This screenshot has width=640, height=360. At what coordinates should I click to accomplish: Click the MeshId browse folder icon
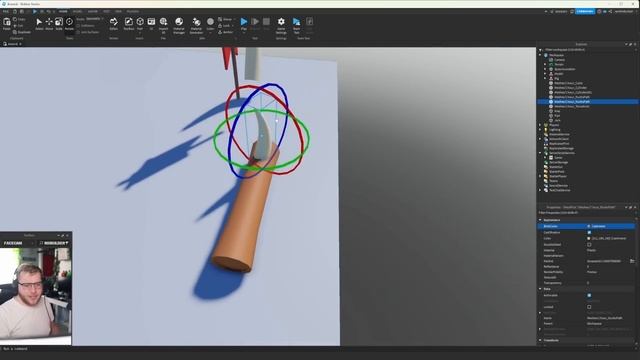(632, 261)
